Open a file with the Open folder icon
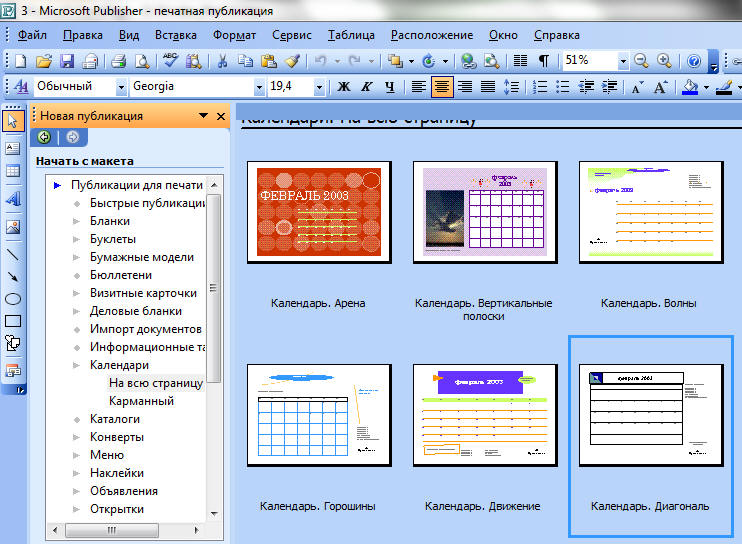The height and width of the screenshot is (544, 742). click(44, 61)
